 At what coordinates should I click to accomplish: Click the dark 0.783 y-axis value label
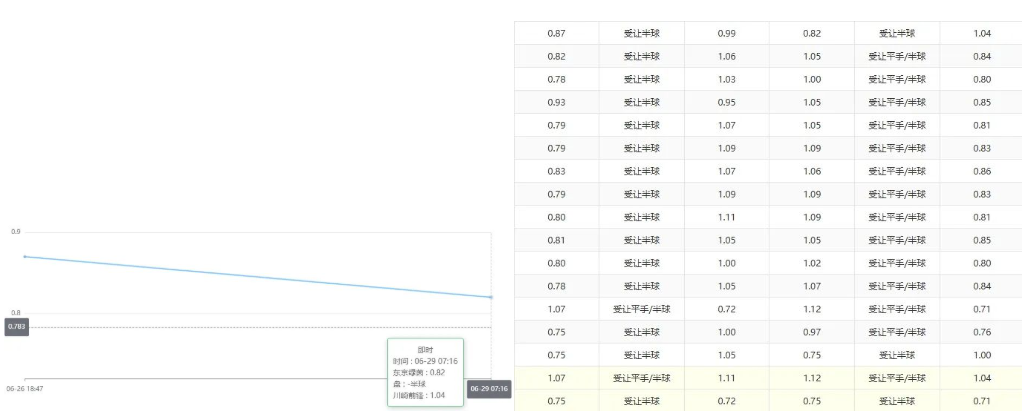[x=16, y=327]
